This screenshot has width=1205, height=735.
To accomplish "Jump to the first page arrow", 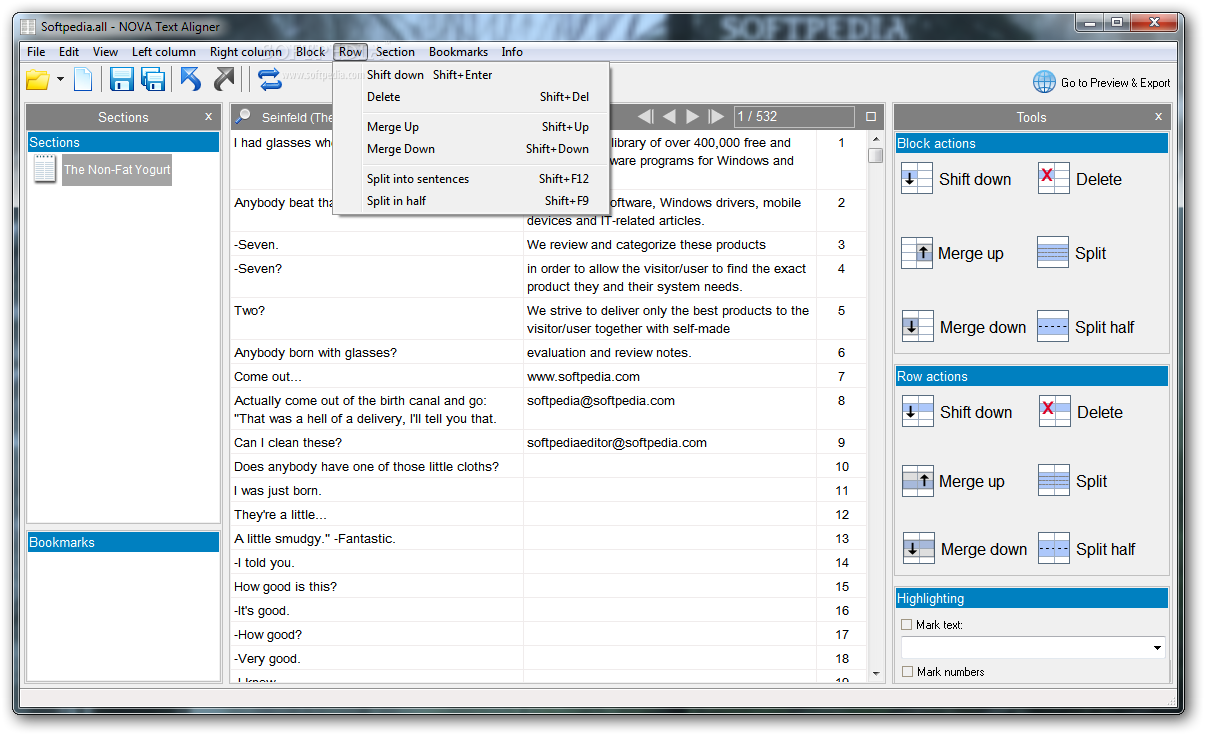I will (646, 117).
